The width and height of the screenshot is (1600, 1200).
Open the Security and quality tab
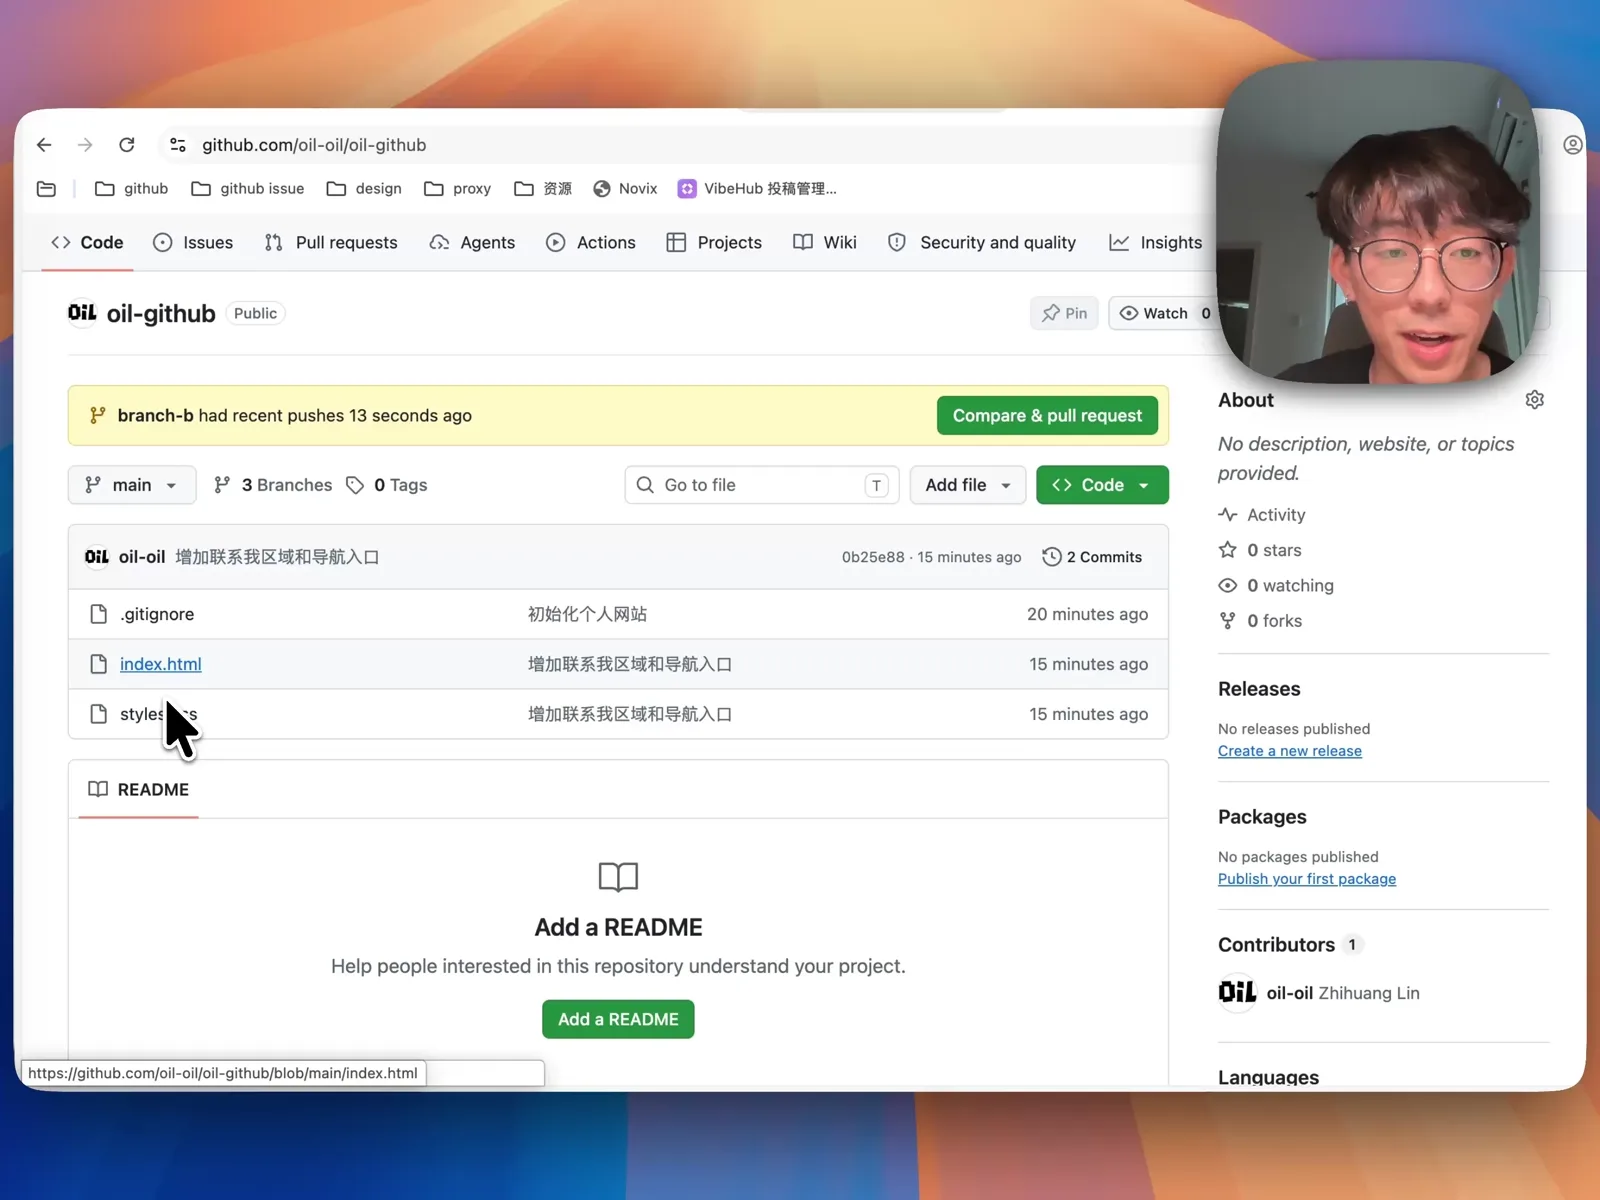[982, 243]
